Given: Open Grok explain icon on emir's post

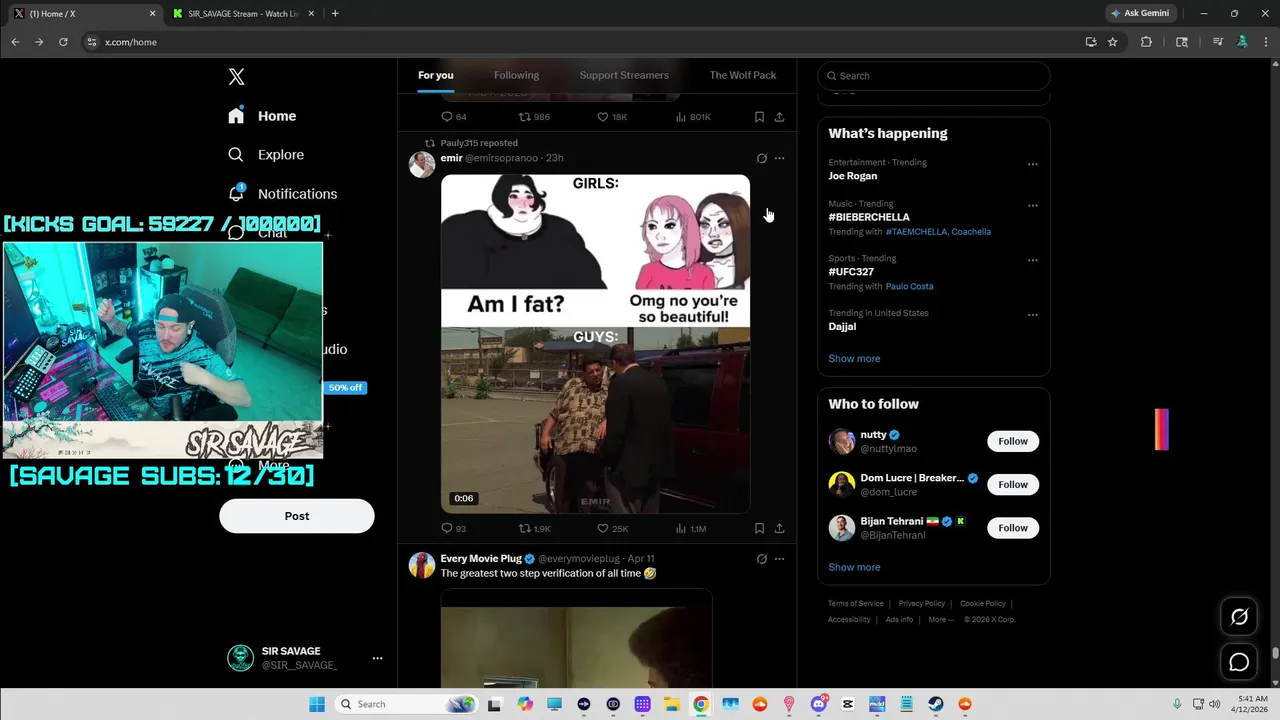Looking at the screenshot, I should point(761,158).
